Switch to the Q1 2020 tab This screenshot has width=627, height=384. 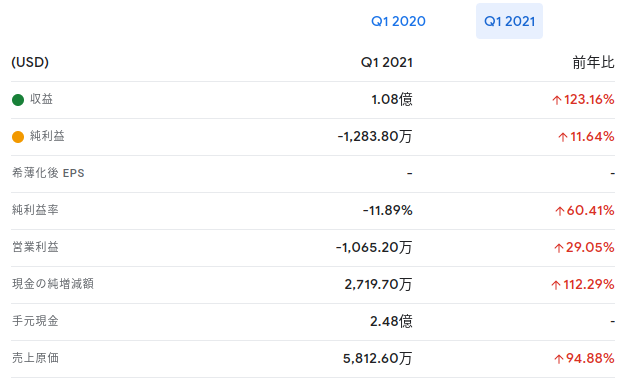point(398,21)
